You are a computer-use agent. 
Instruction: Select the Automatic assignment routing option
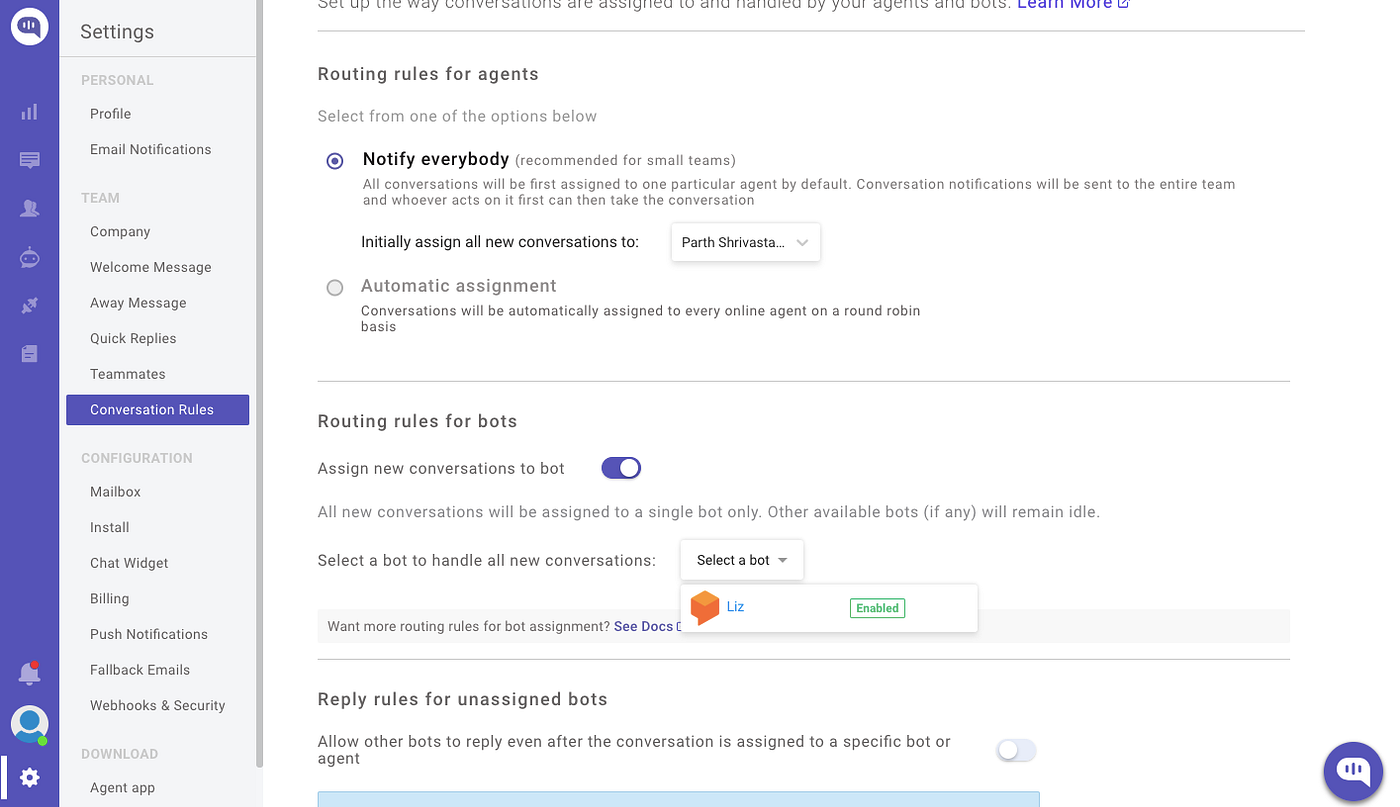334,287
